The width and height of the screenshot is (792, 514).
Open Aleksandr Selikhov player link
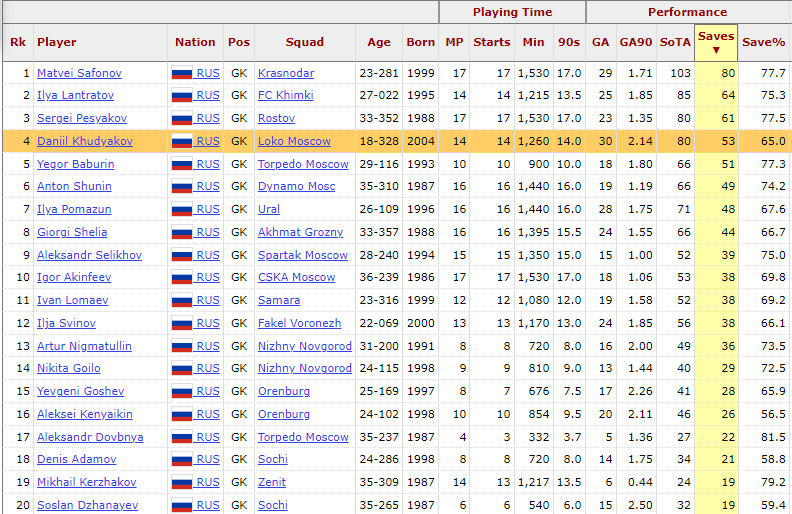[x=89, y=255]
